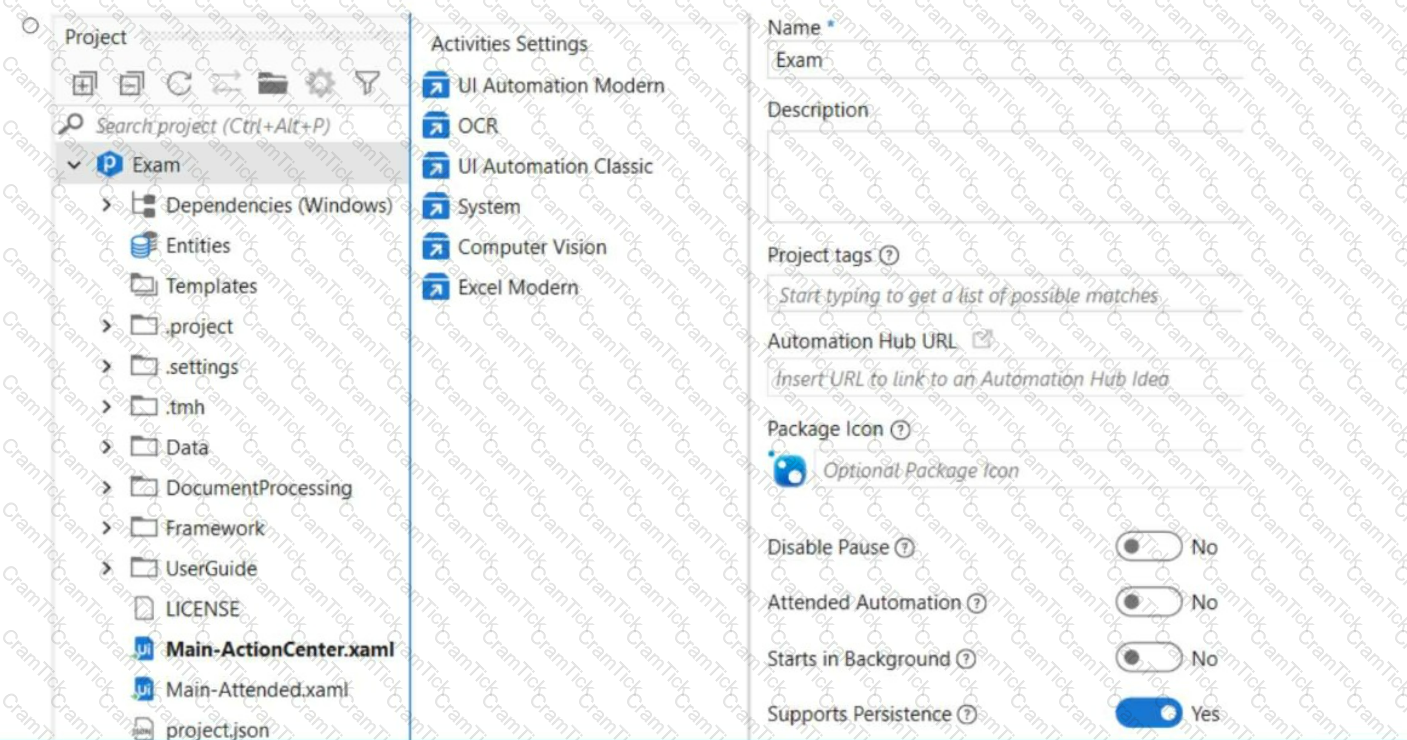Click the project filter funnel icon
This screenshot has height=740, width=1407.
[x=367, y=84]
